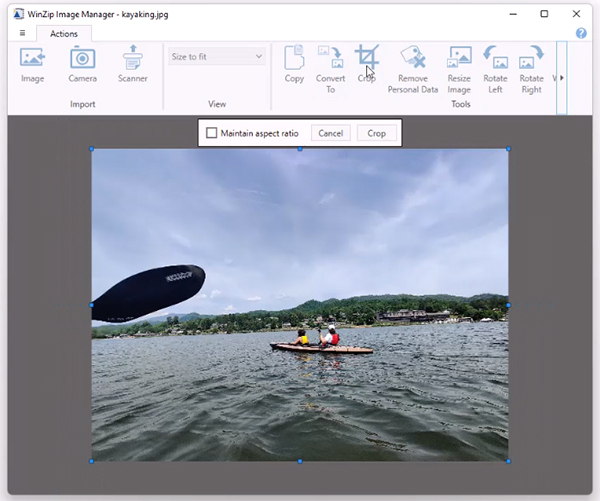Open the Camera import tool

click(82, 59)
